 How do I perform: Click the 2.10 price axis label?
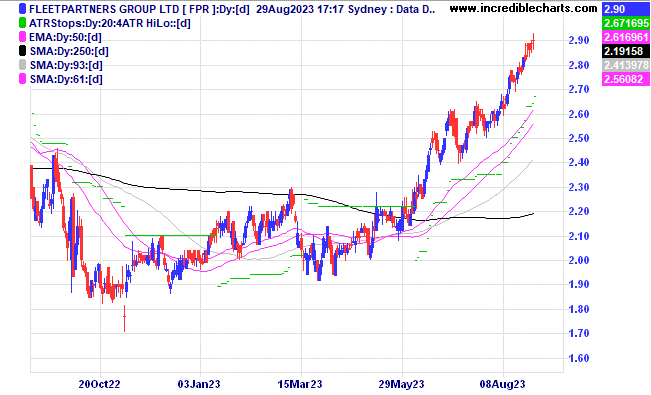579,236
